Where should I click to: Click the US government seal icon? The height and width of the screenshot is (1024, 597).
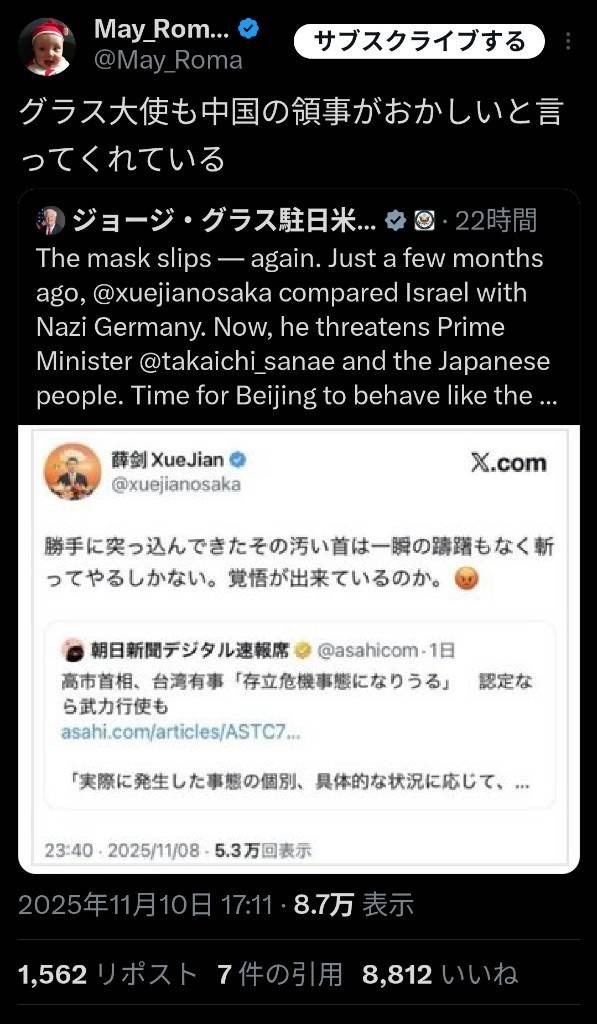422,221
